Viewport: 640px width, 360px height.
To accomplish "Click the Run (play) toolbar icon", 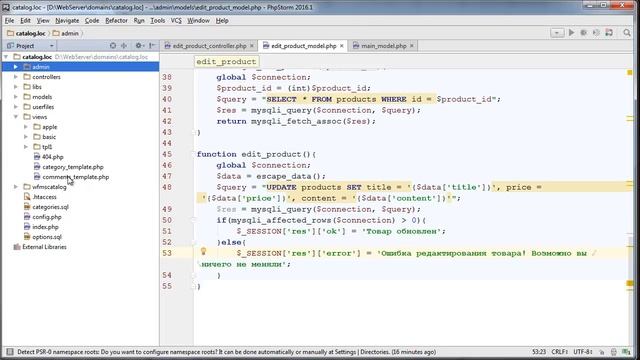I will tap(571, 33).
